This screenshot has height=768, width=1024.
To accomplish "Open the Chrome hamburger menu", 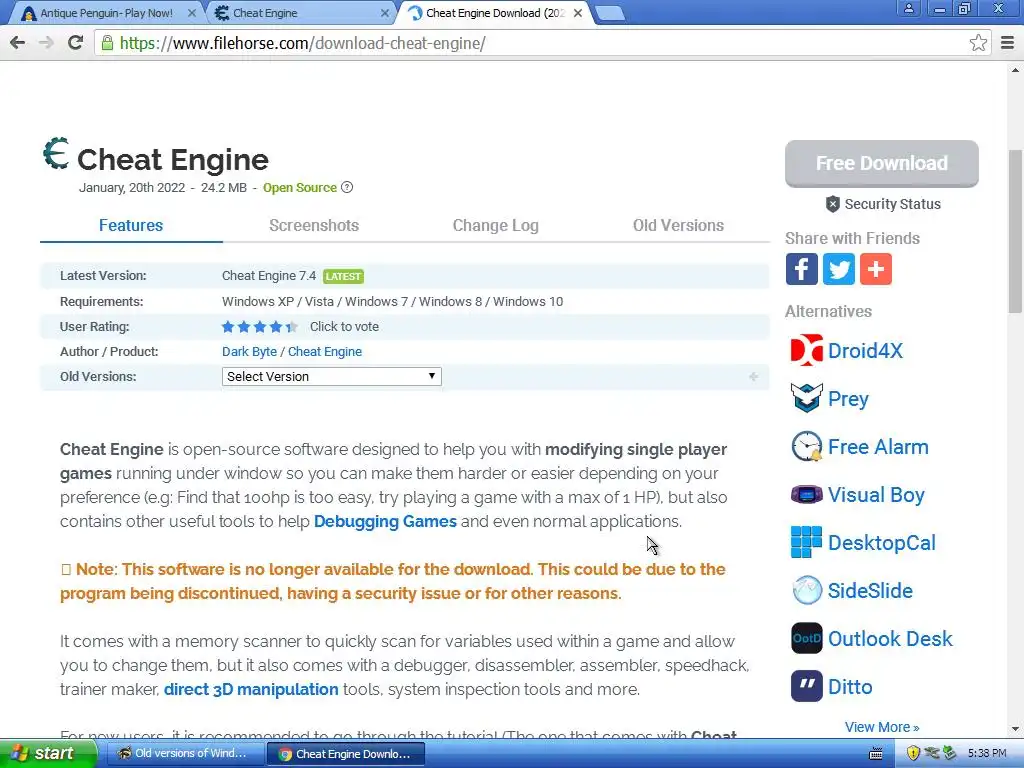I will pos(1007,43).
